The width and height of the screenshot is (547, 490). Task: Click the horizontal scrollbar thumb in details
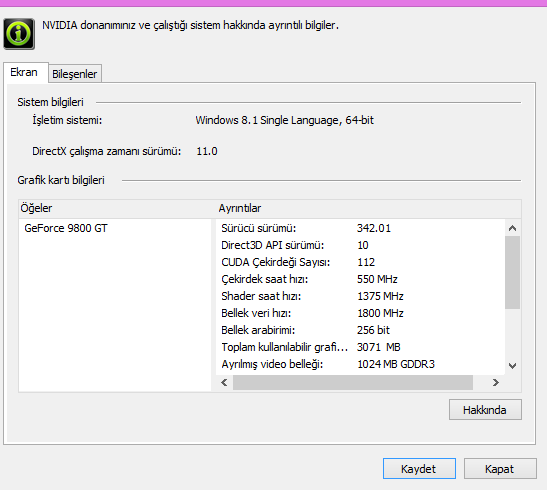(x=353, y=383)
